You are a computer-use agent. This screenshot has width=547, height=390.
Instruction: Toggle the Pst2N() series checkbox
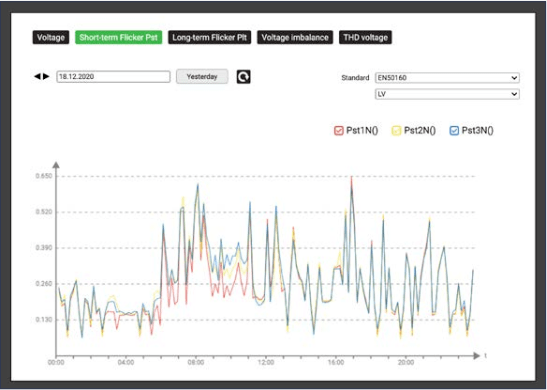pyautogui.click(x=396, y=131)
